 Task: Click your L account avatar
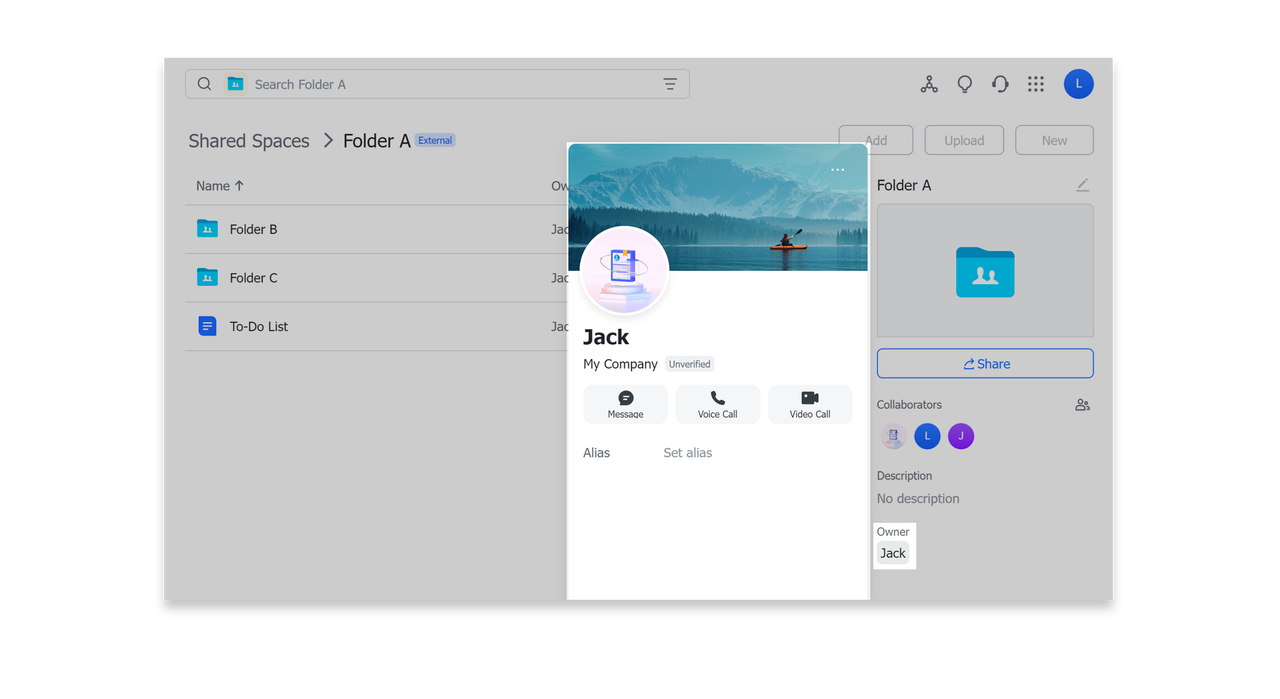click(x=1078, y=84)
